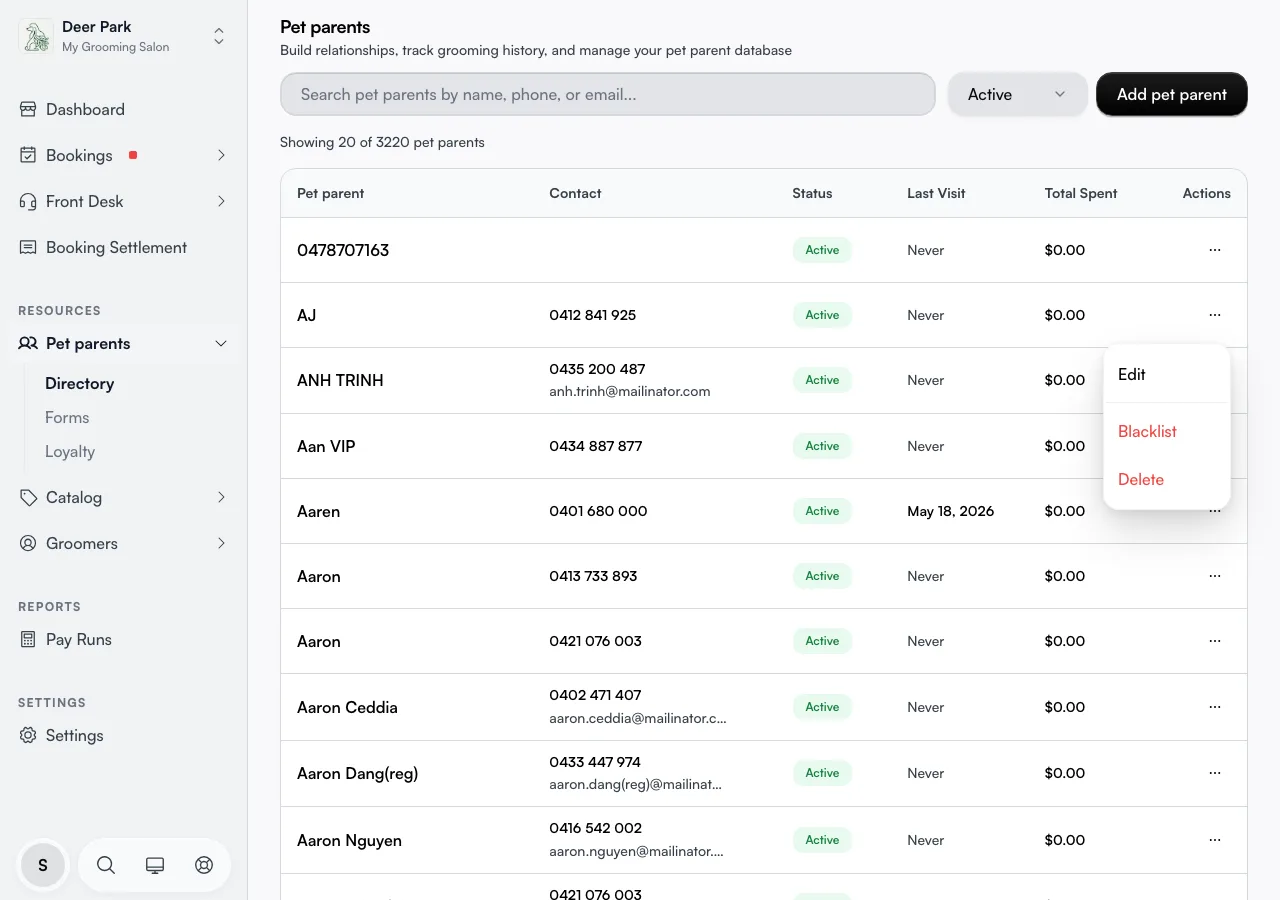Open the help lifebuoy icon
The image size is (1280, 900).
(204, 865)
